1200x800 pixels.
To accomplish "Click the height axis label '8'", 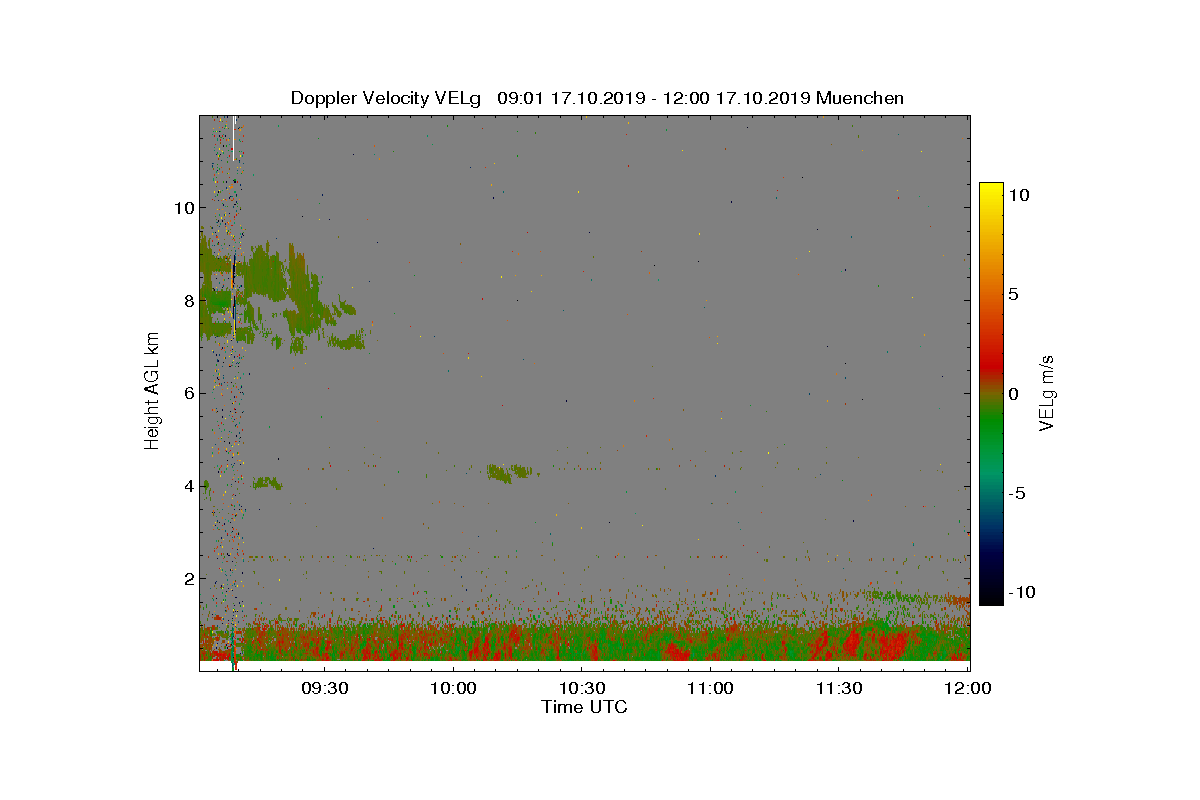I will tap(188, 300).
